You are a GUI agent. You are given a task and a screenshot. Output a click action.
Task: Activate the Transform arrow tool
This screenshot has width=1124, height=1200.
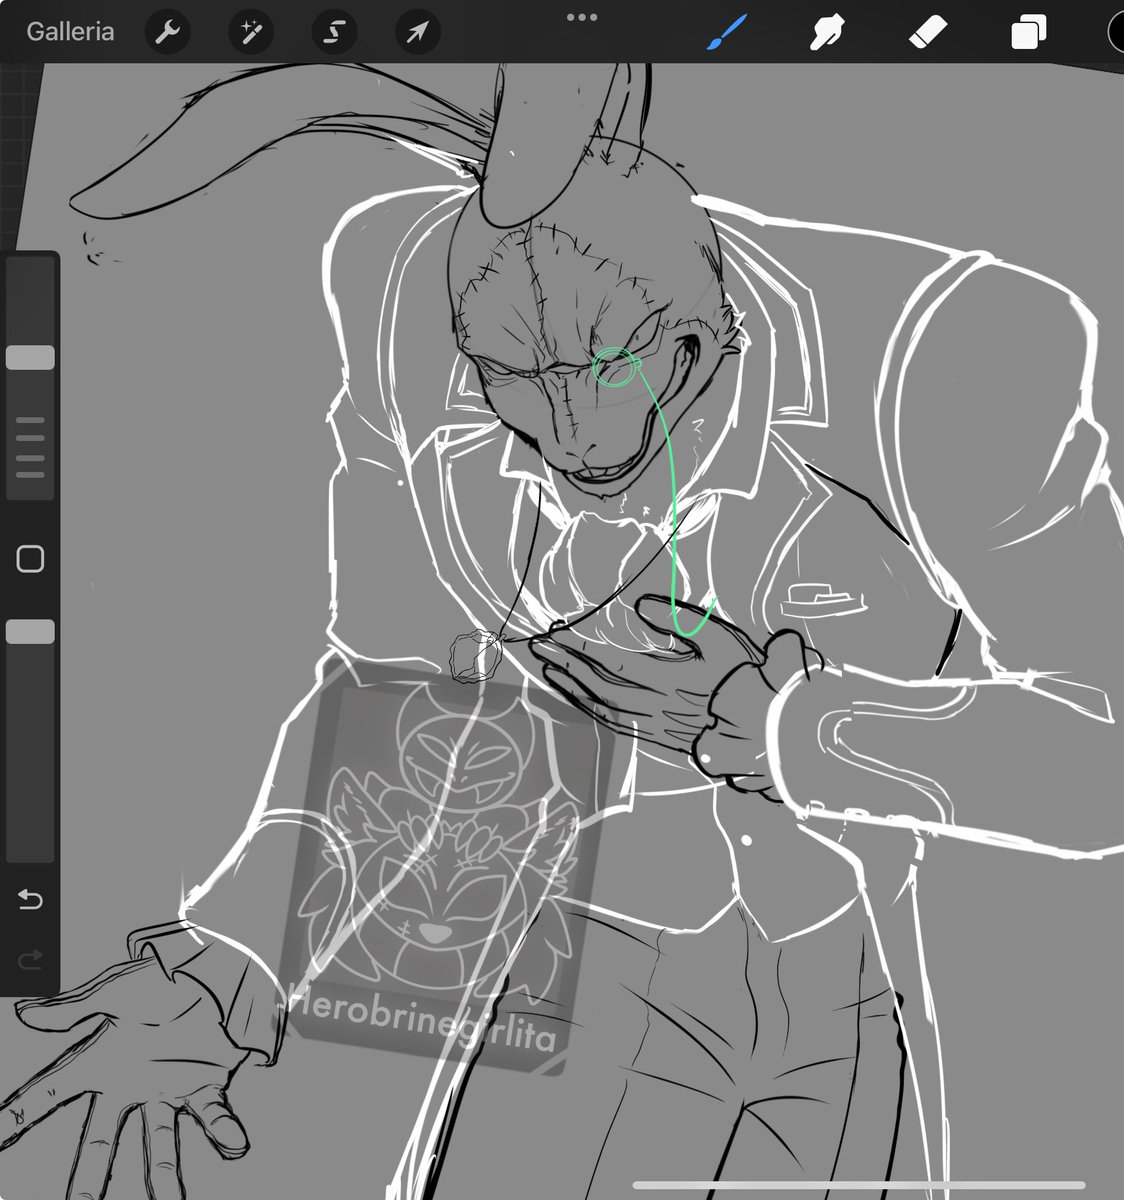pyautogui.click(x=417, y=32)
